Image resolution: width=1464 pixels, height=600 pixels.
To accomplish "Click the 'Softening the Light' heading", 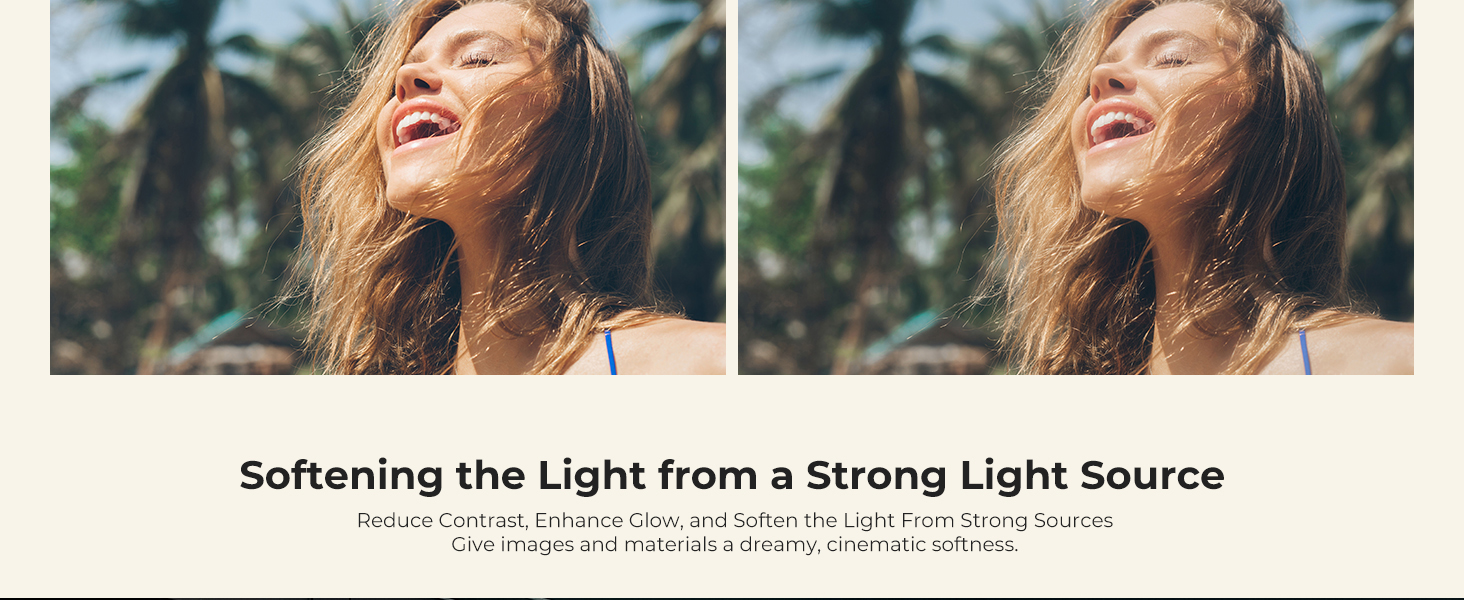I will click(x=732, y=476).
